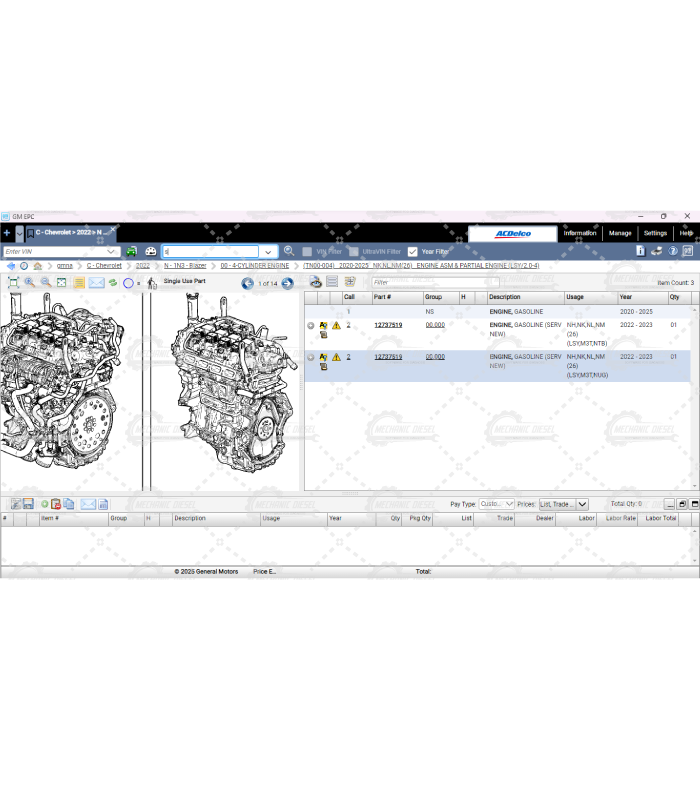This screenshot has width=700, height=800.
Task: Open the Manage menu
Action: click(620, 233)
